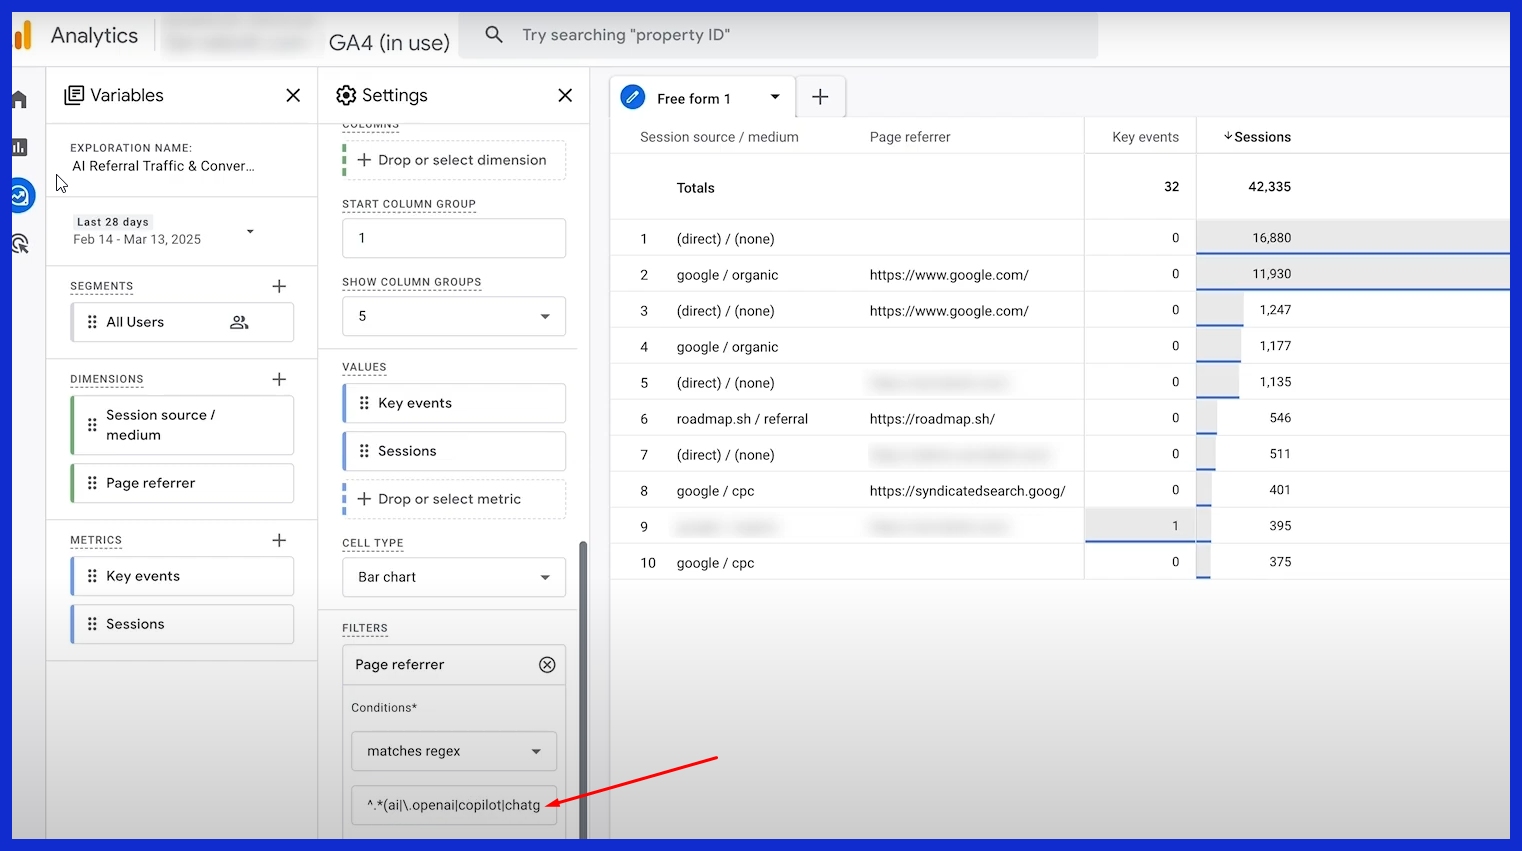The height and width of the screenshot is (851, 1522).
Task: Click the exploration name field
Action: (x=163, y=166)
